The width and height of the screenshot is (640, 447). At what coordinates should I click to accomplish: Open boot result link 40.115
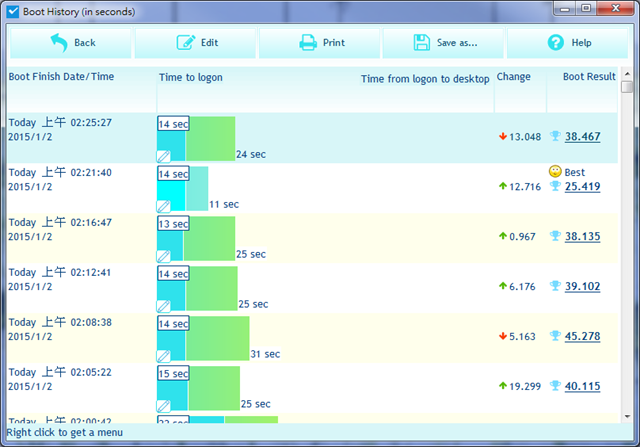582,386
